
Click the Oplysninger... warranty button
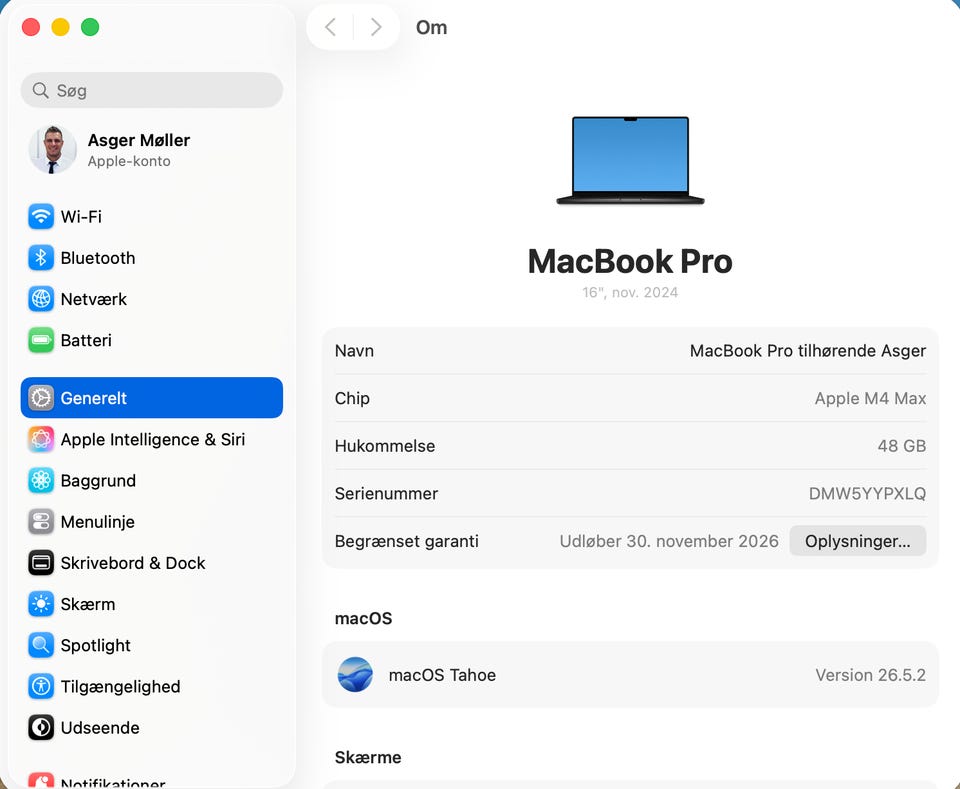[857, 541]
